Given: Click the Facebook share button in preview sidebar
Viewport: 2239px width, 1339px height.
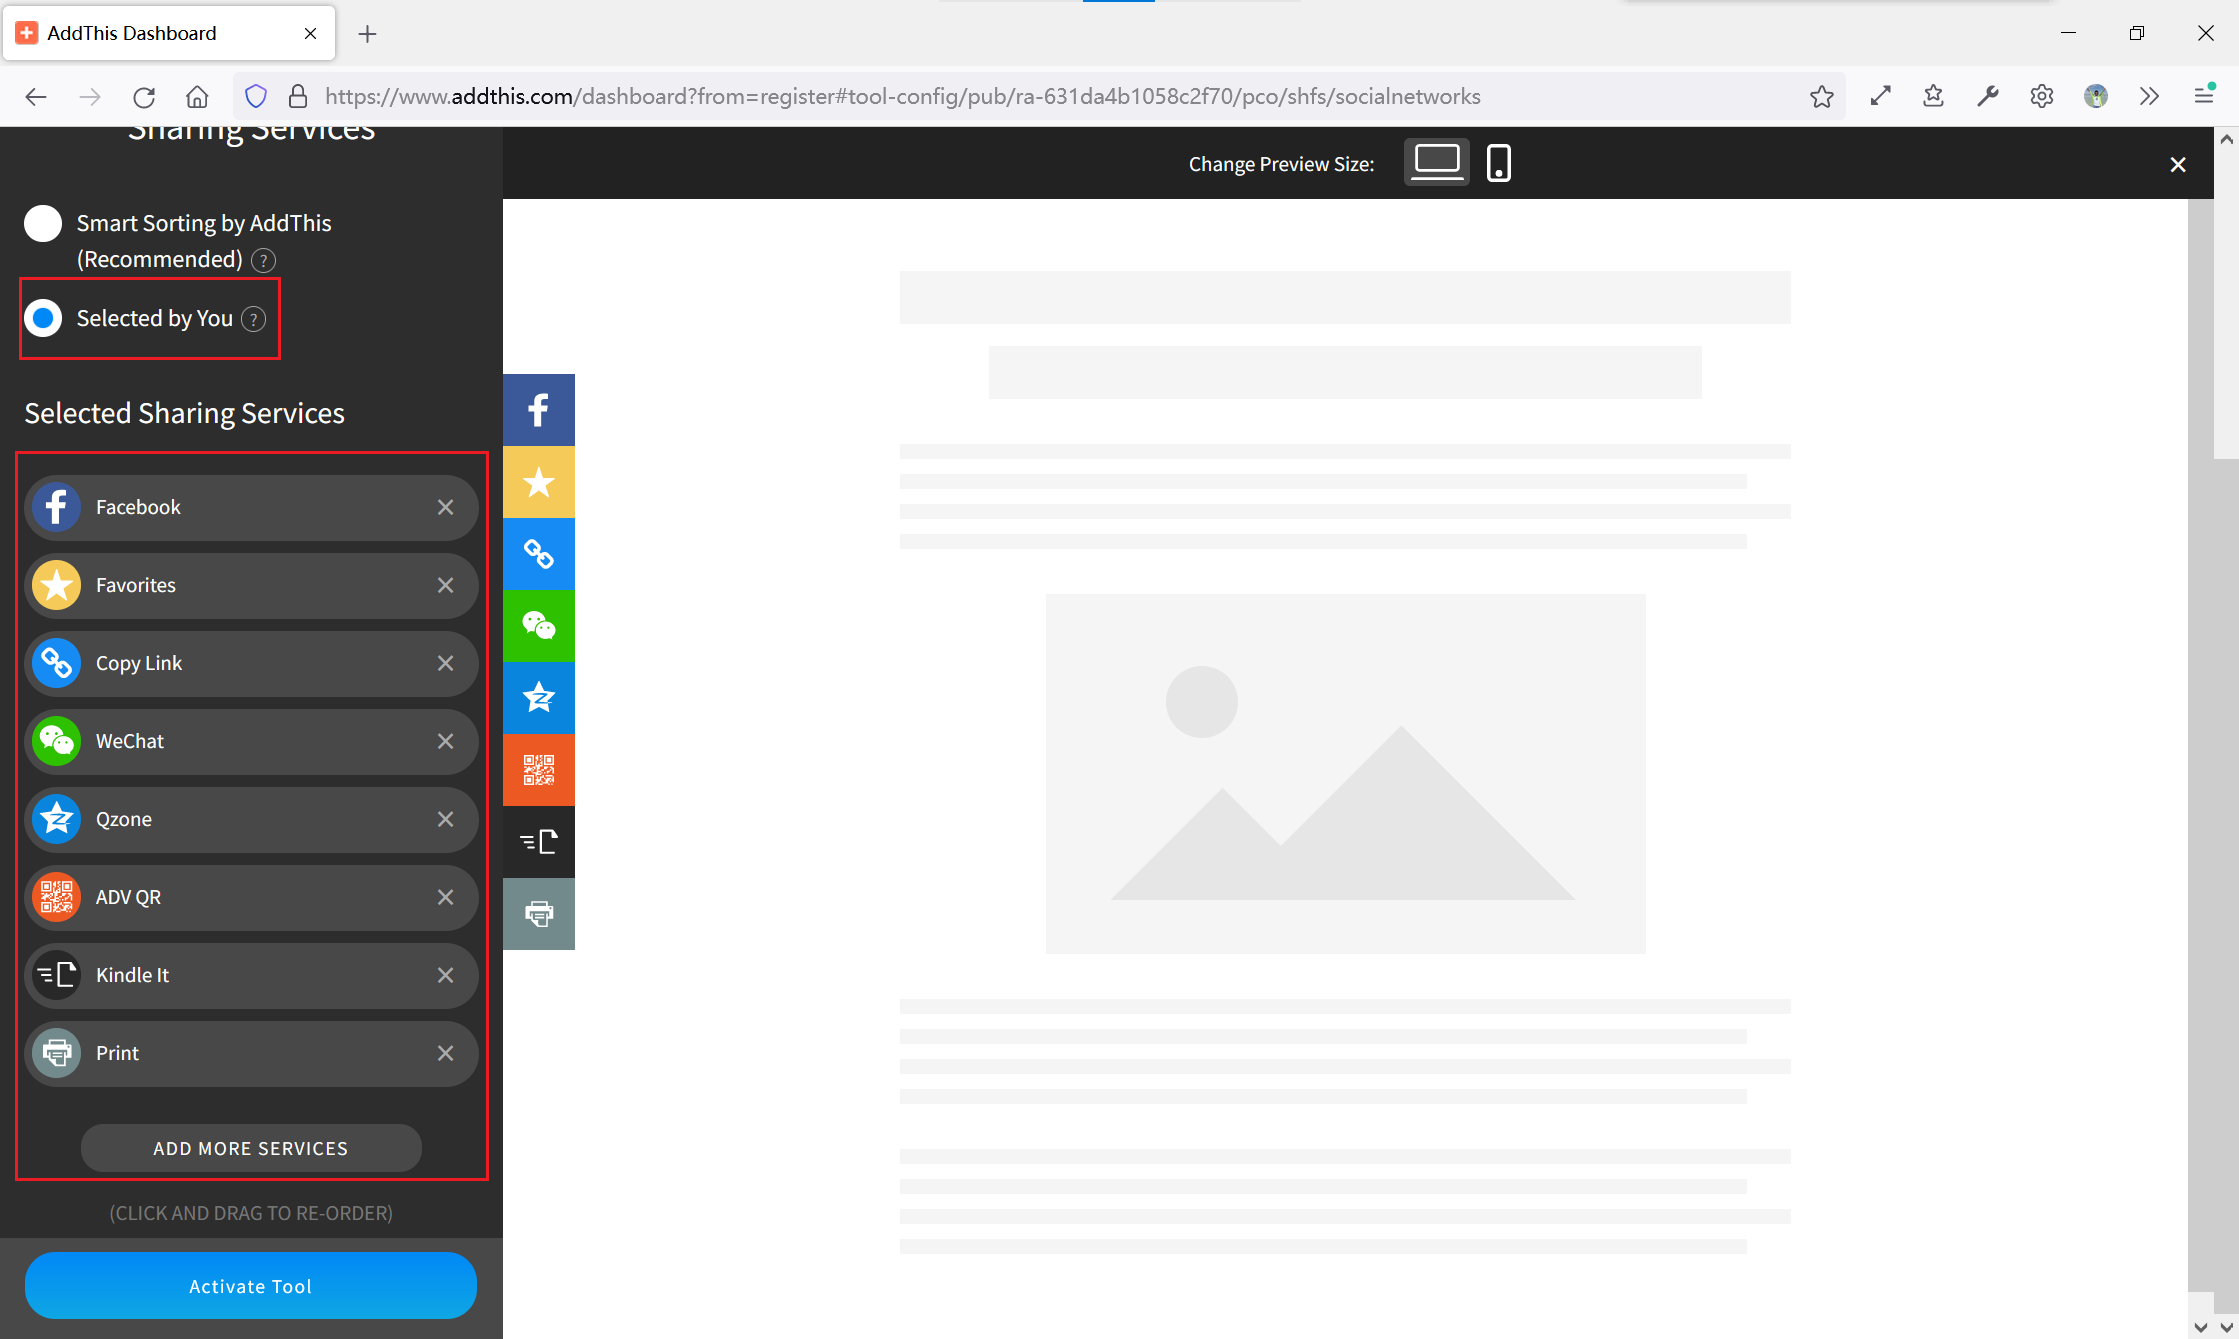Looking at the screenshot, I should point(538,410).
